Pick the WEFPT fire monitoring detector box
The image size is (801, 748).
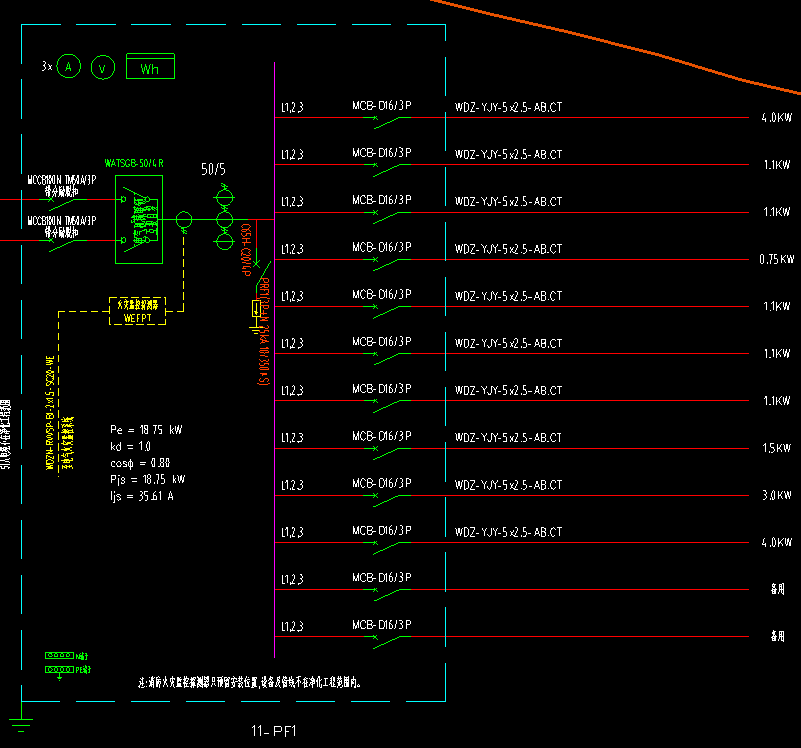pyautogui.click(x=137, y=311)
